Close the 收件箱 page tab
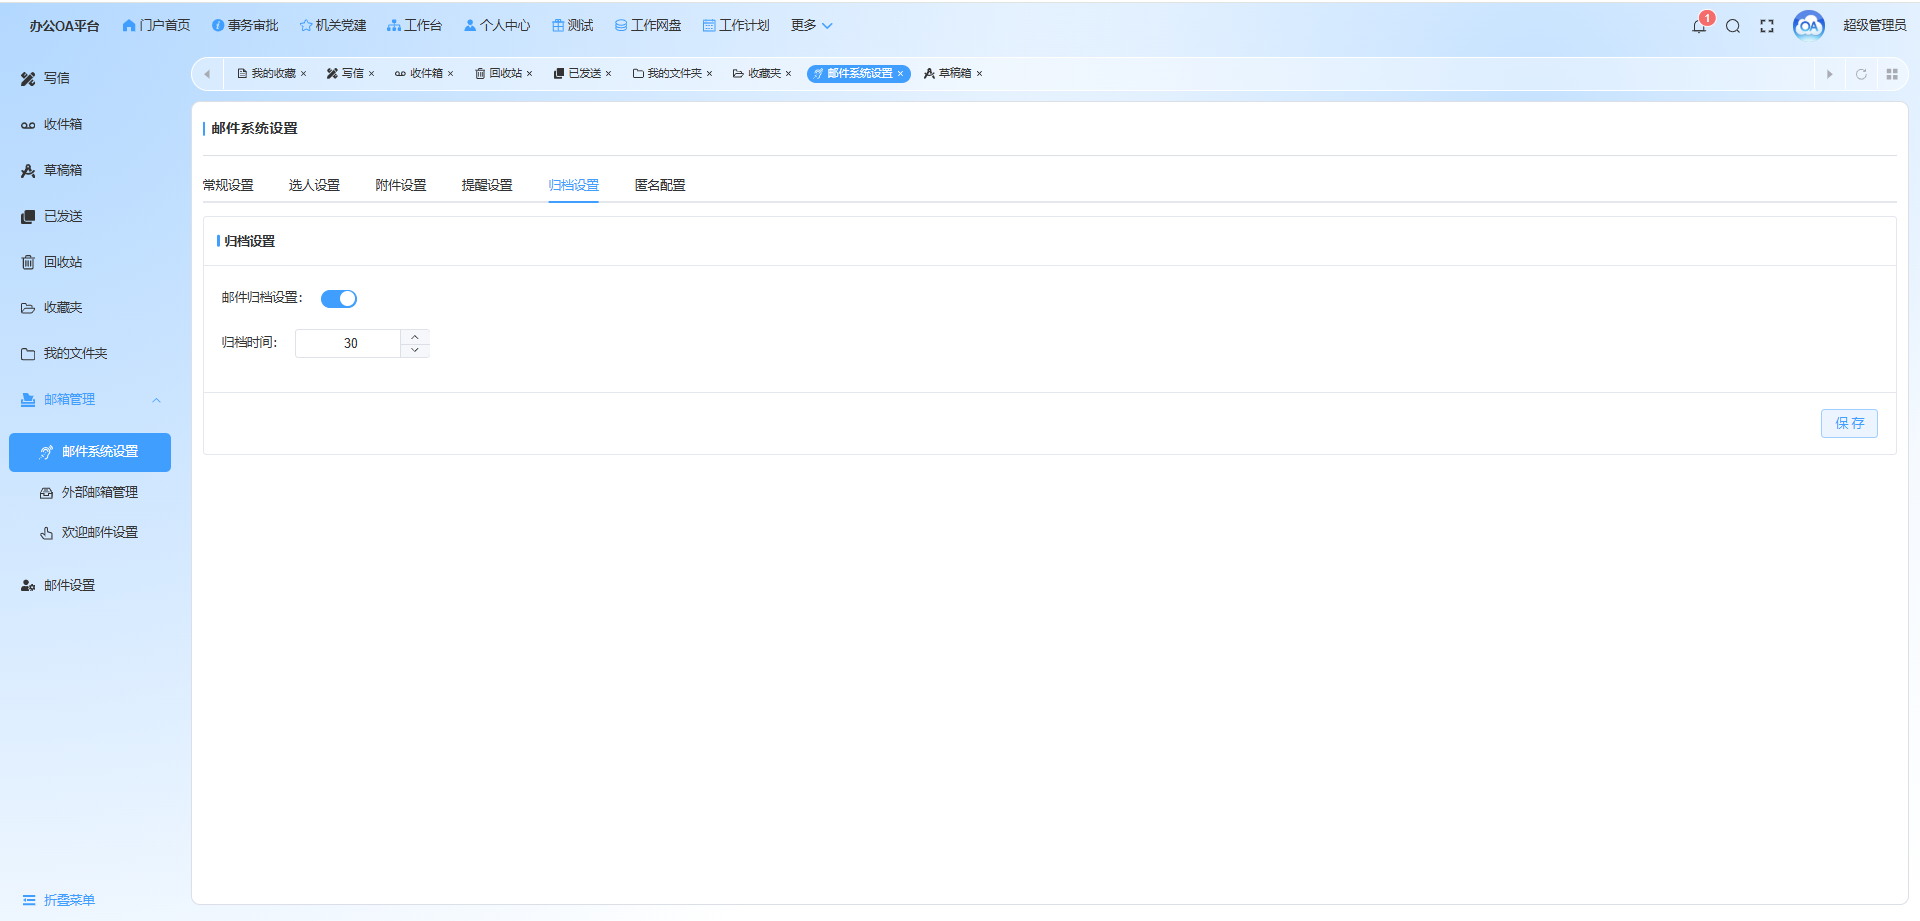Screen dimensions: 1920x921 point(450,74)
